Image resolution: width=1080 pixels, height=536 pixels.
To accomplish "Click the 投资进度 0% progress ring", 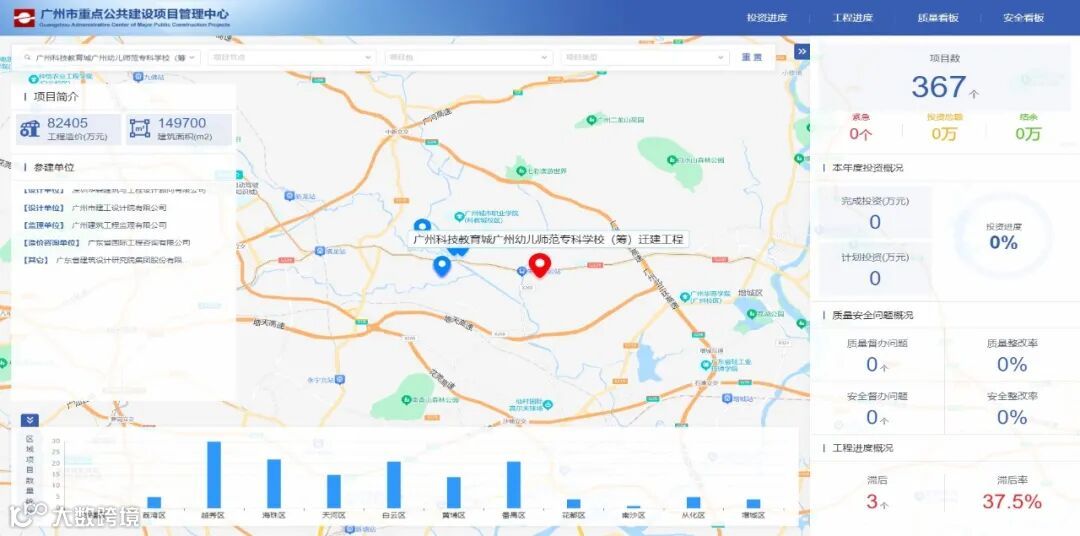I will (1004, 235).
